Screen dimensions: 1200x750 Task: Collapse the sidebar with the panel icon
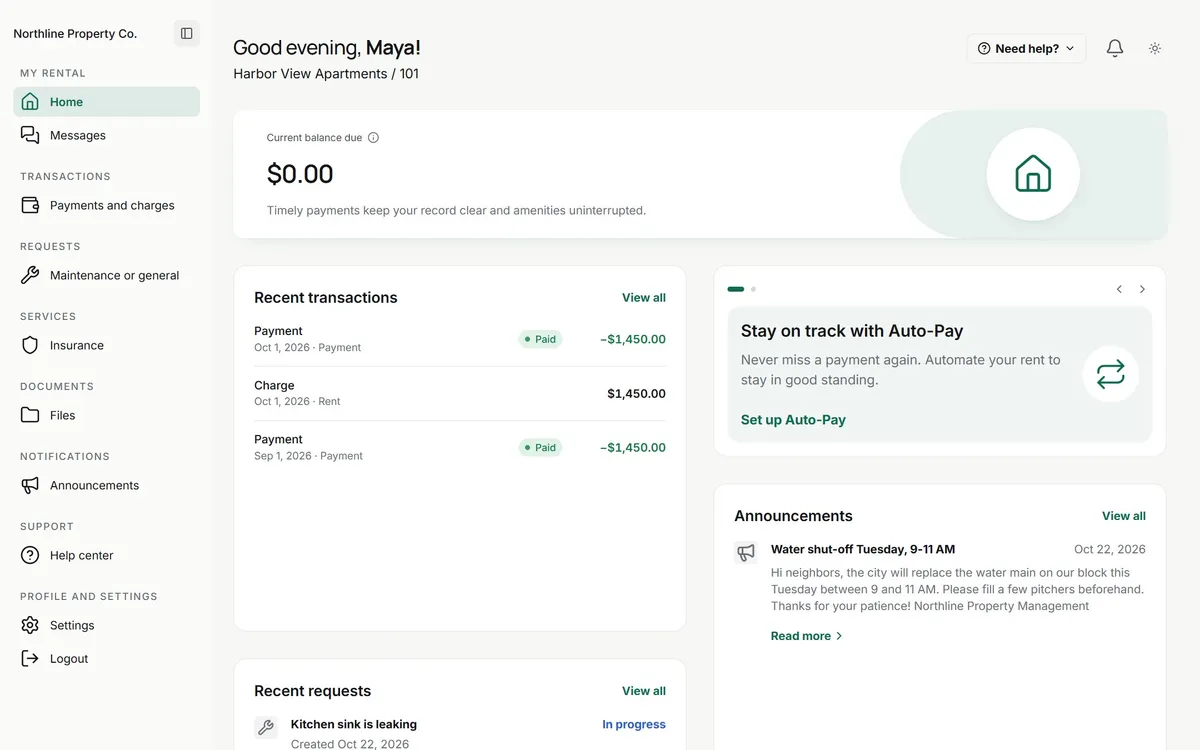pos(186,33)
